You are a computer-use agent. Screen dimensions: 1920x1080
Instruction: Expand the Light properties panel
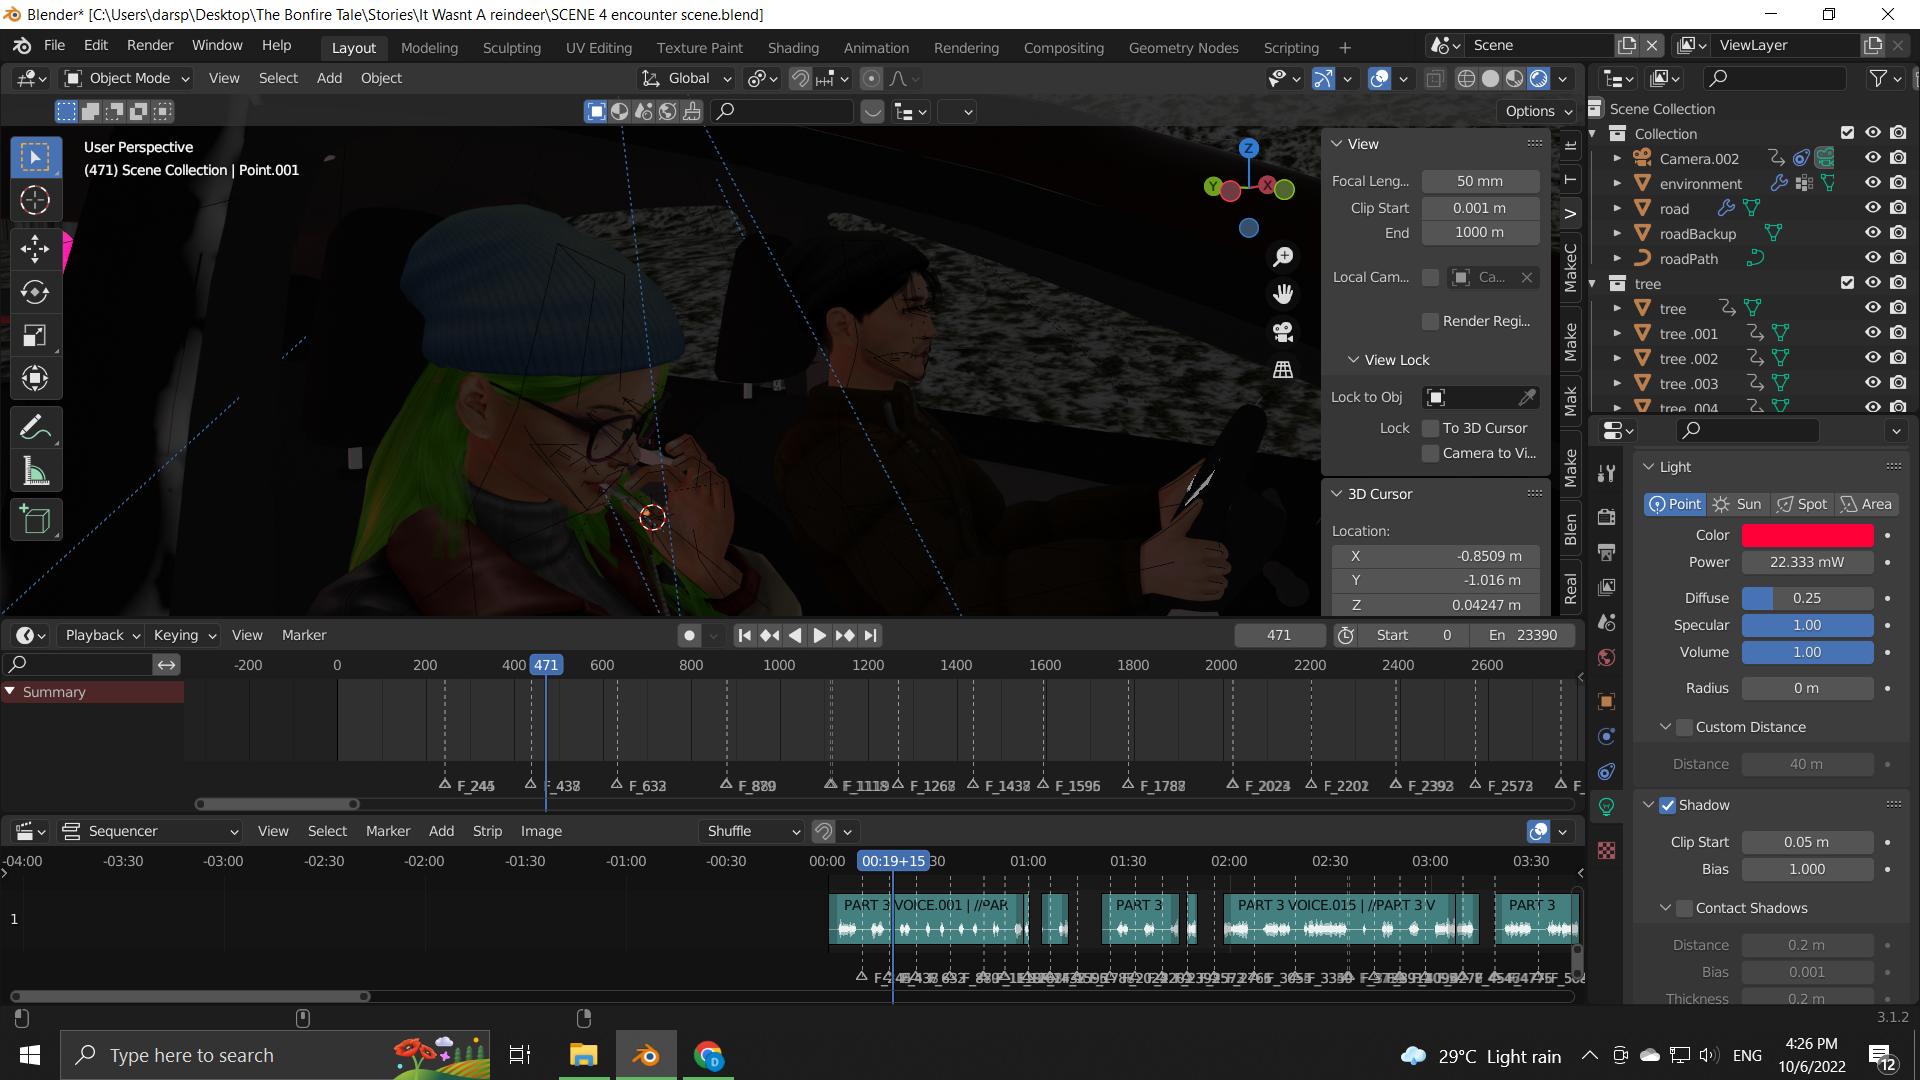(1650, 467)
